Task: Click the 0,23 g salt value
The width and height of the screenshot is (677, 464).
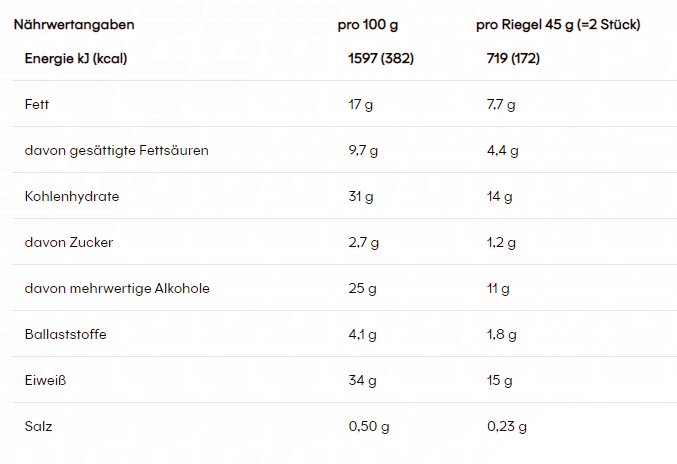Action: coord(507,427)
